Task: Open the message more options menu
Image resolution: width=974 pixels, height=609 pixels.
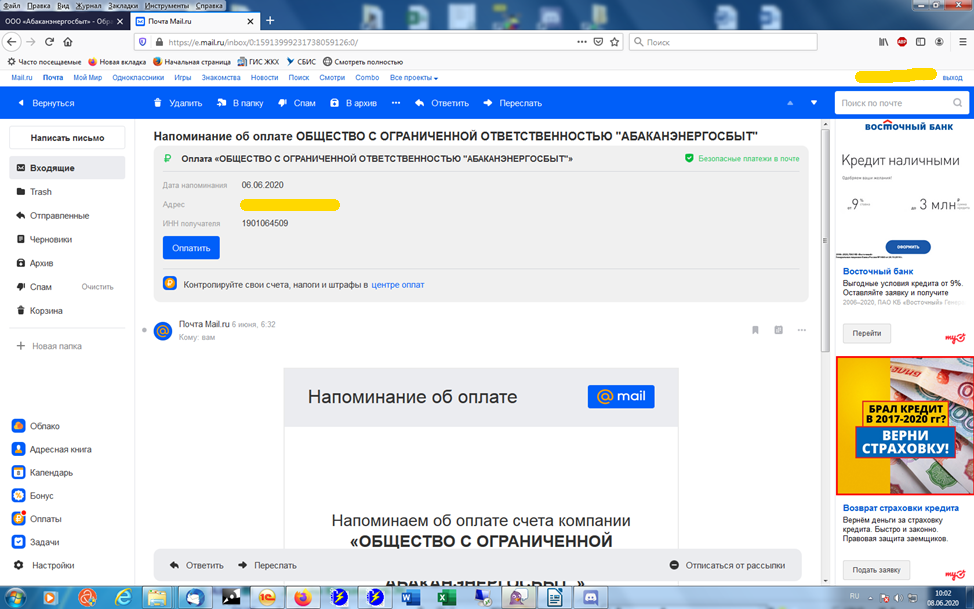Action: (802, 330)
